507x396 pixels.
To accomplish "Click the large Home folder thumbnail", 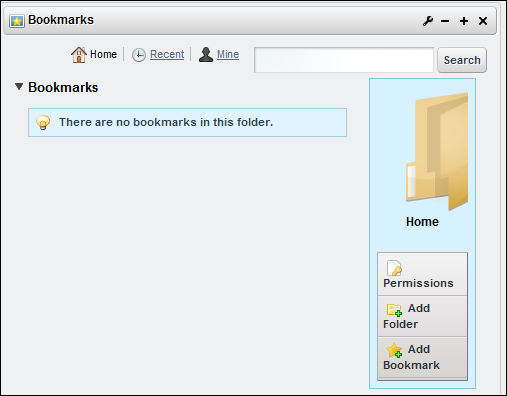I will (x=437, y=152).
